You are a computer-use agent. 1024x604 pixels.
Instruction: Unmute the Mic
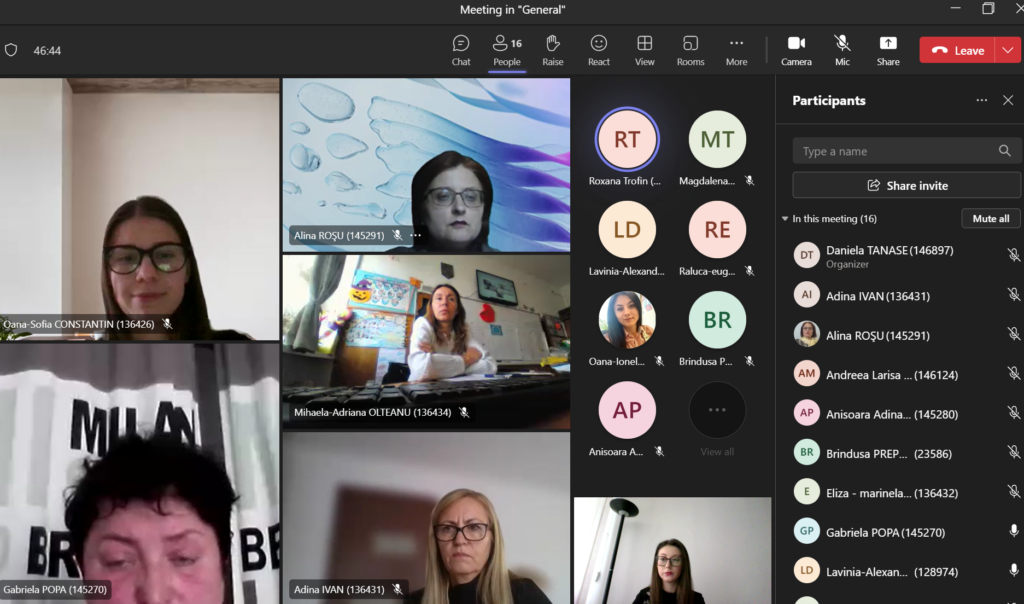click(x=842, y=50)
